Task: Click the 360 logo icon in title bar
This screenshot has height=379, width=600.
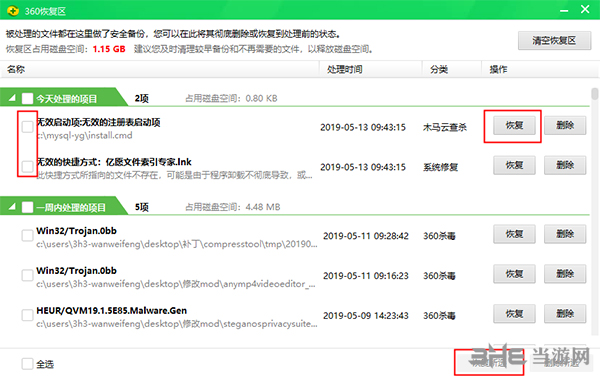Action: [13, 10]
